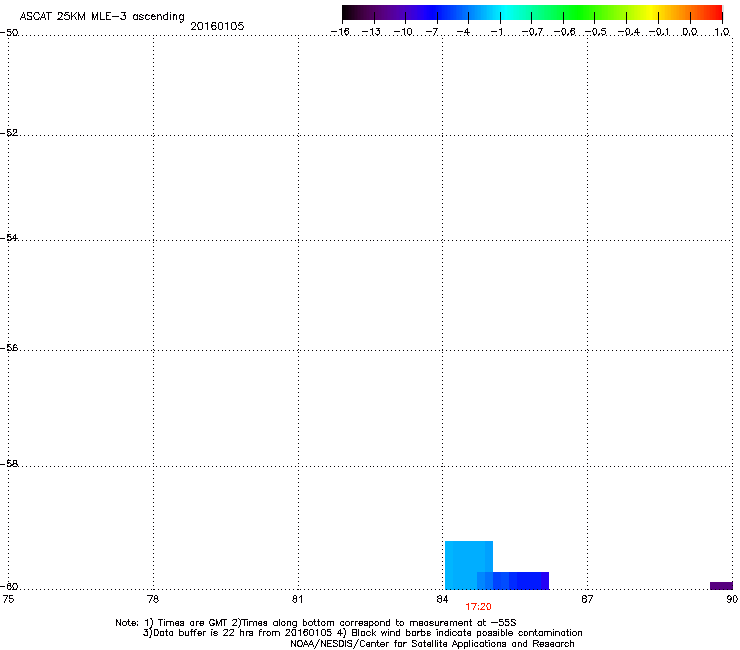Click the latitude label -50
Image resolution: width=740 pixels, height=650 pixels.
coord(9,33)
